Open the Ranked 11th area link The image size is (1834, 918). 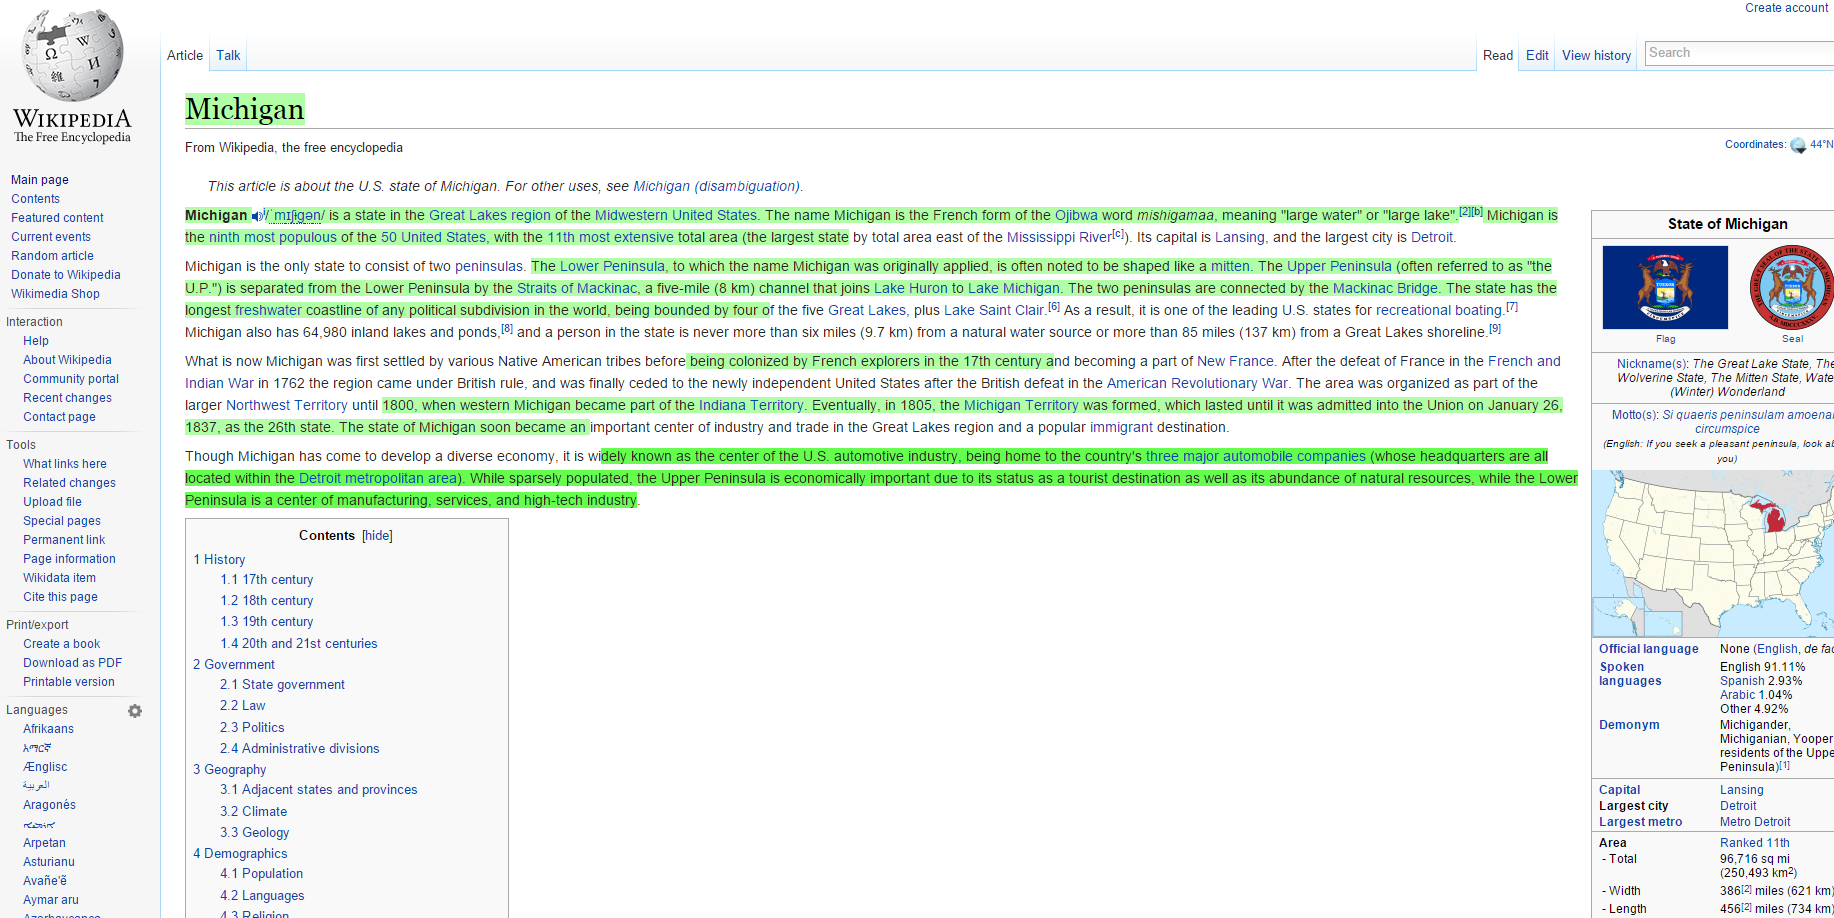pos(1755,843)
